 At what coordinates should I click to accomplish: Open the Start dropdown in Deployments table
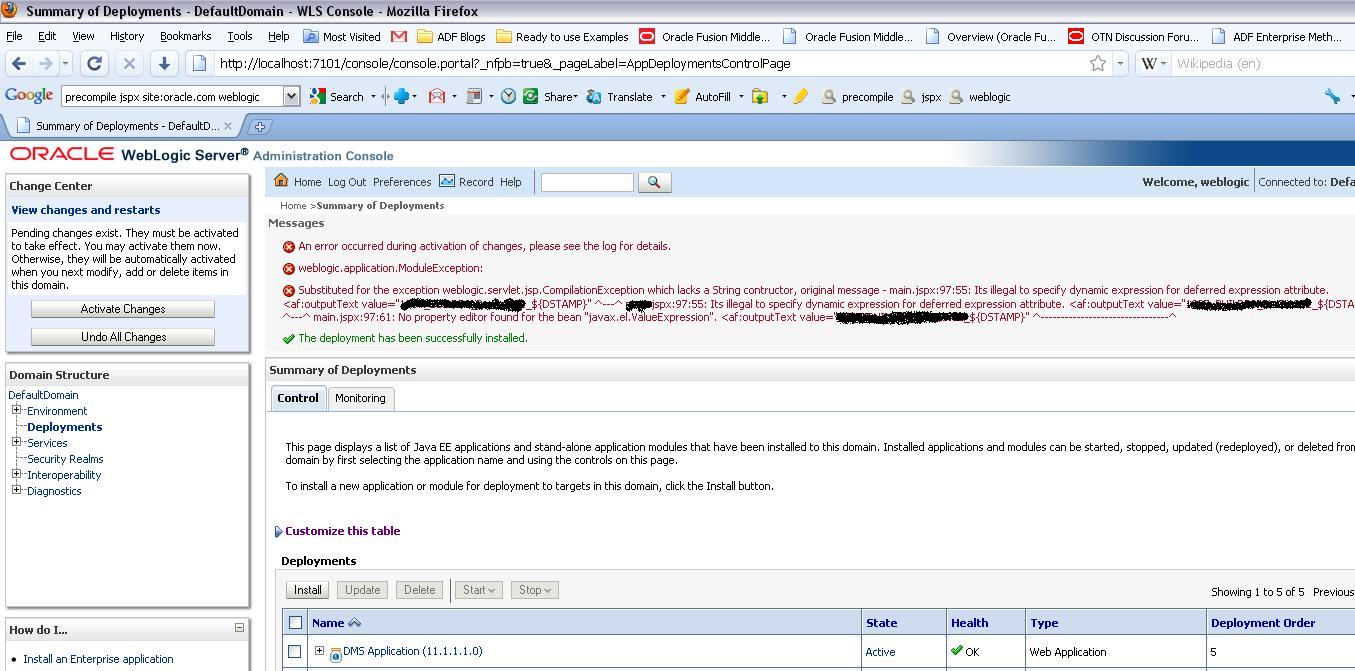pyautogui.click(x=478, y=590)
